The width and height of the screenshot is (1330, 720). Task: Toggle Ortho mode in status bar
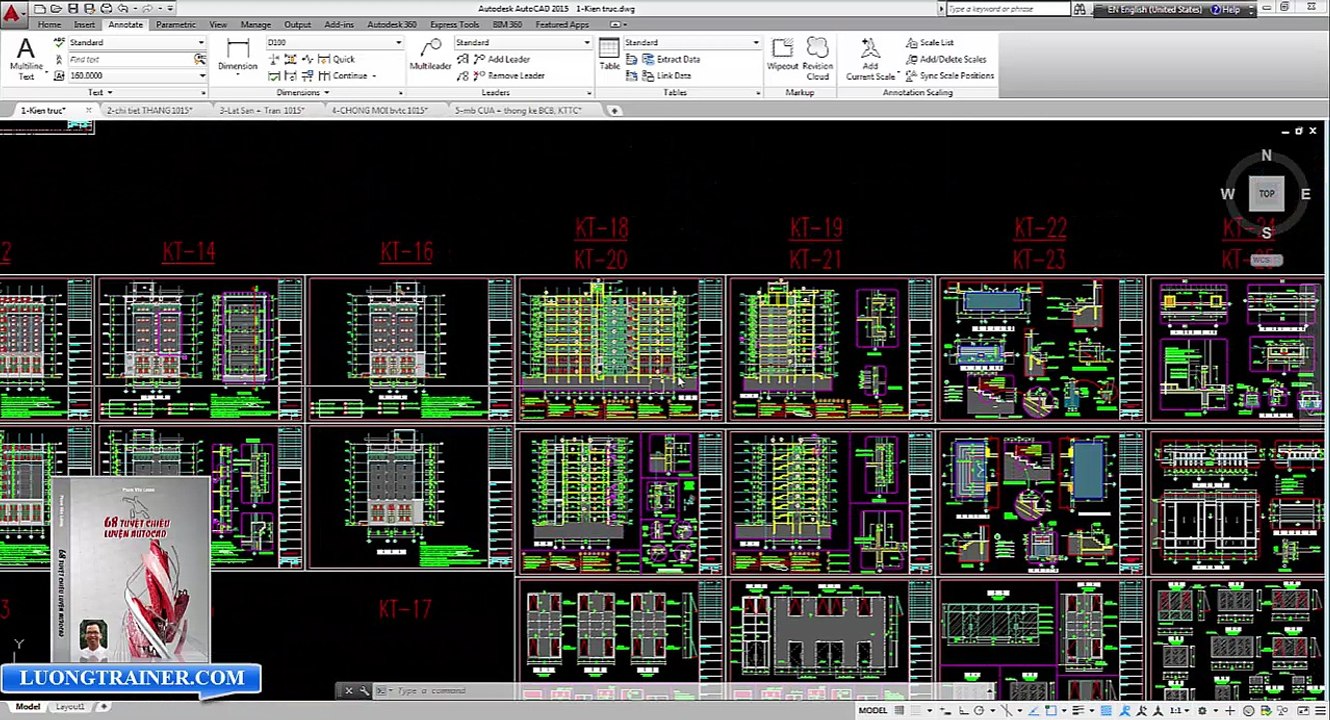click(963, 710)
